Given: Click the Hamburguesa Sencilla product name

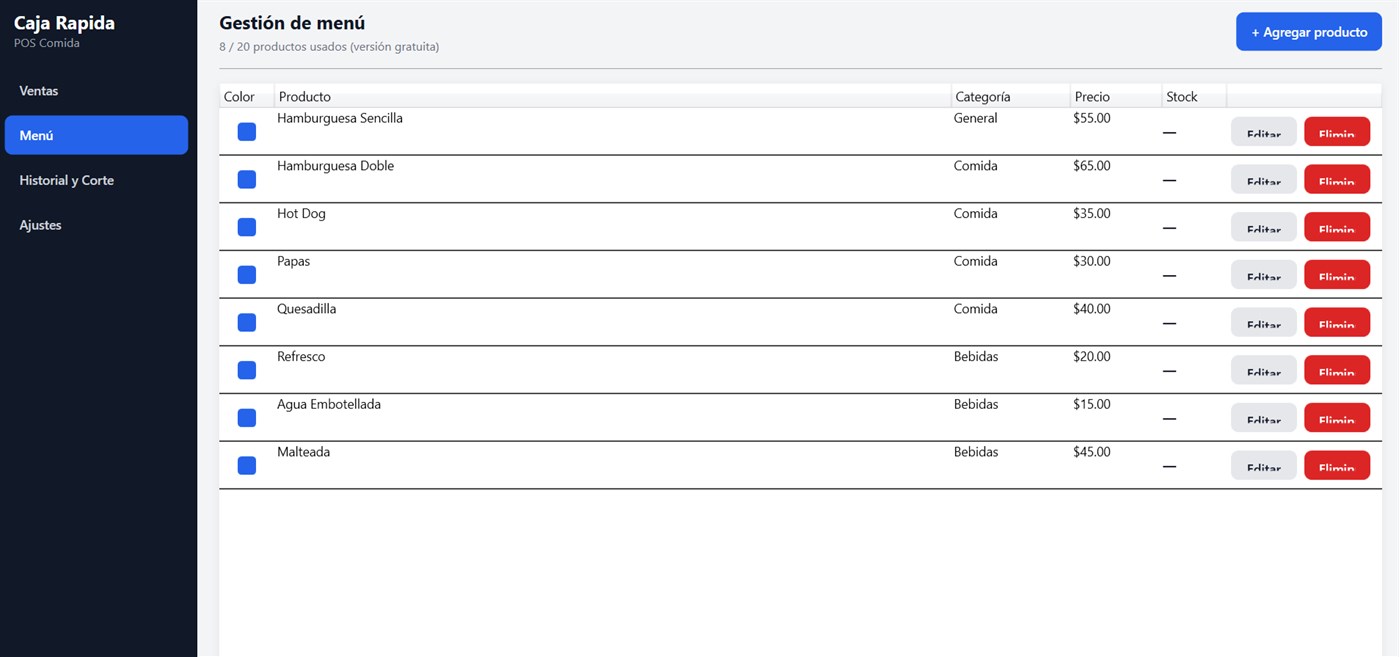Looking at the screenshot, I should click(340, 118).
